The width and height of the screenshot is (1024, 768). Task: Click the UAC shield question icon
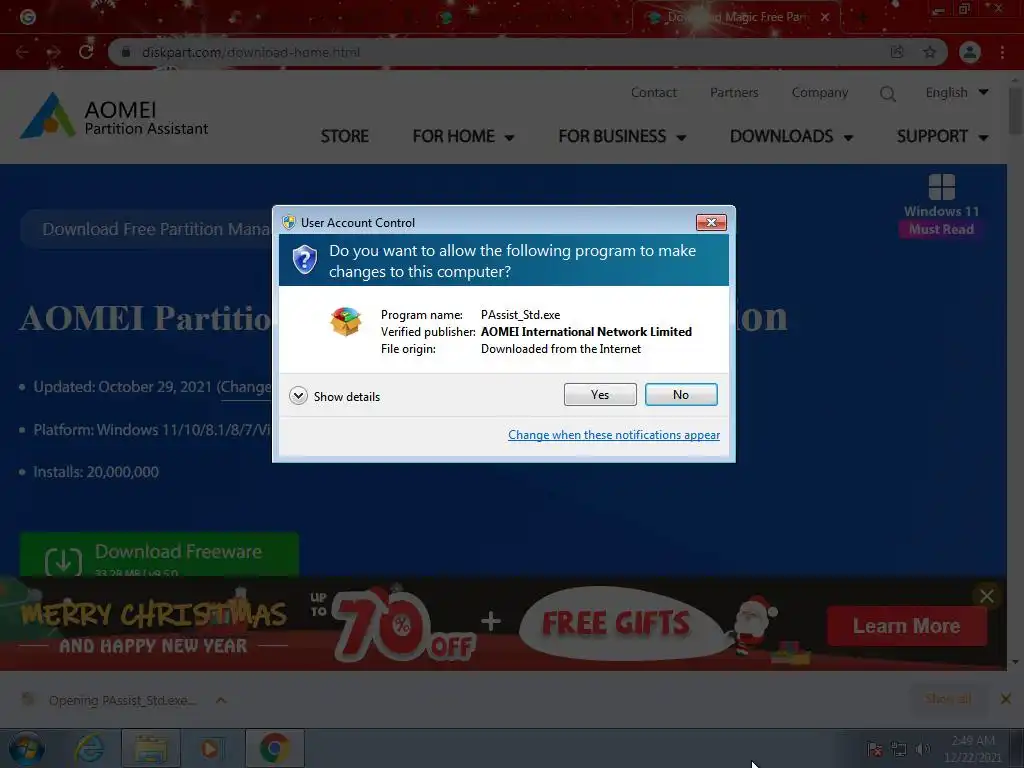[x=304, y=260]
